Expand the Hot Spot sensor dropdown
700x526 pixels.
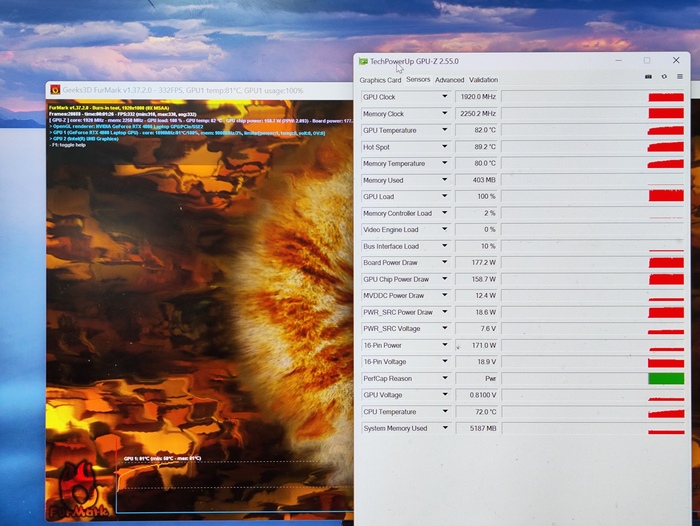click(445, 147)
